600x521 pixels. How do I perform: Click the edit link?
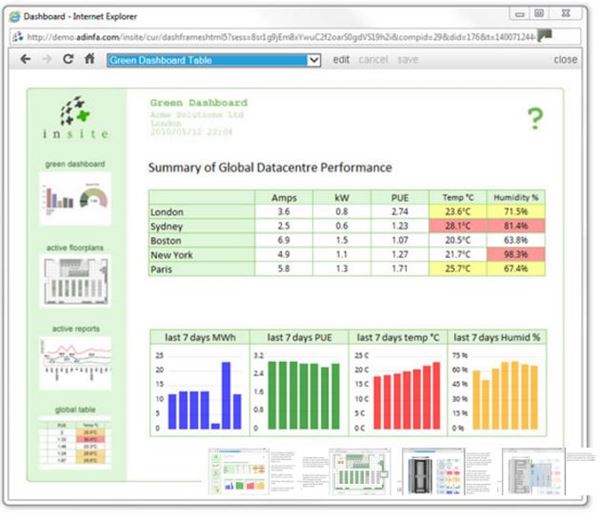coord(341,60)
